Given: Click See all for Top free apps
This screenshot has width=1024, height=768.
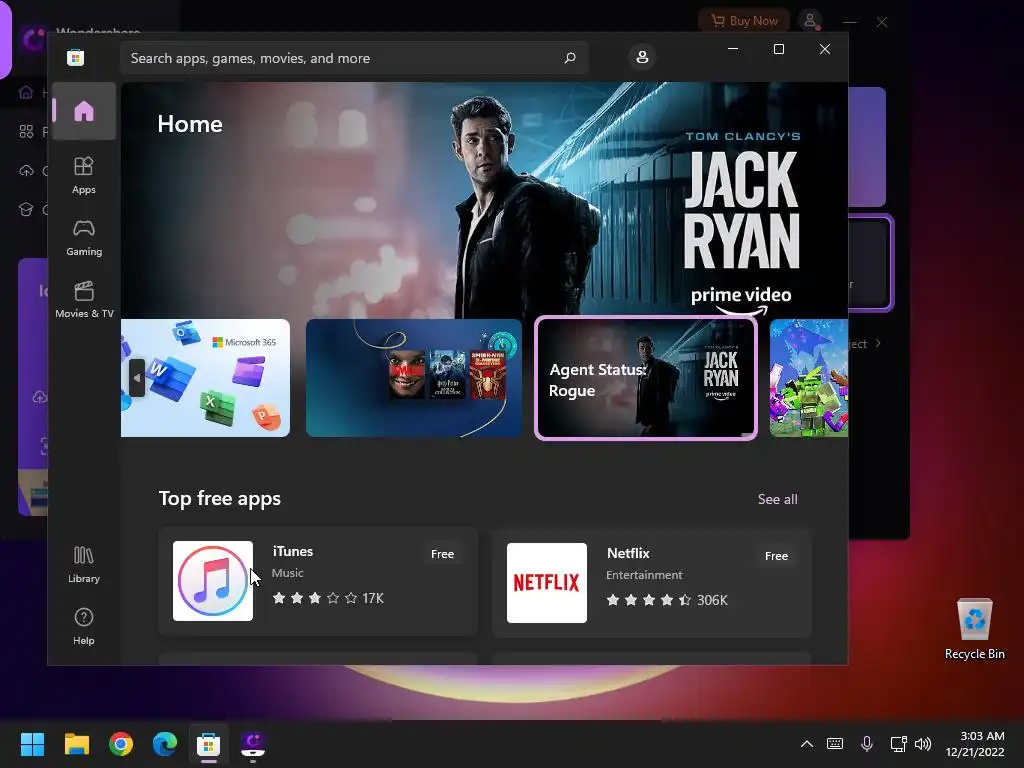Looking at the screenshot, I should tap(777, 499).
